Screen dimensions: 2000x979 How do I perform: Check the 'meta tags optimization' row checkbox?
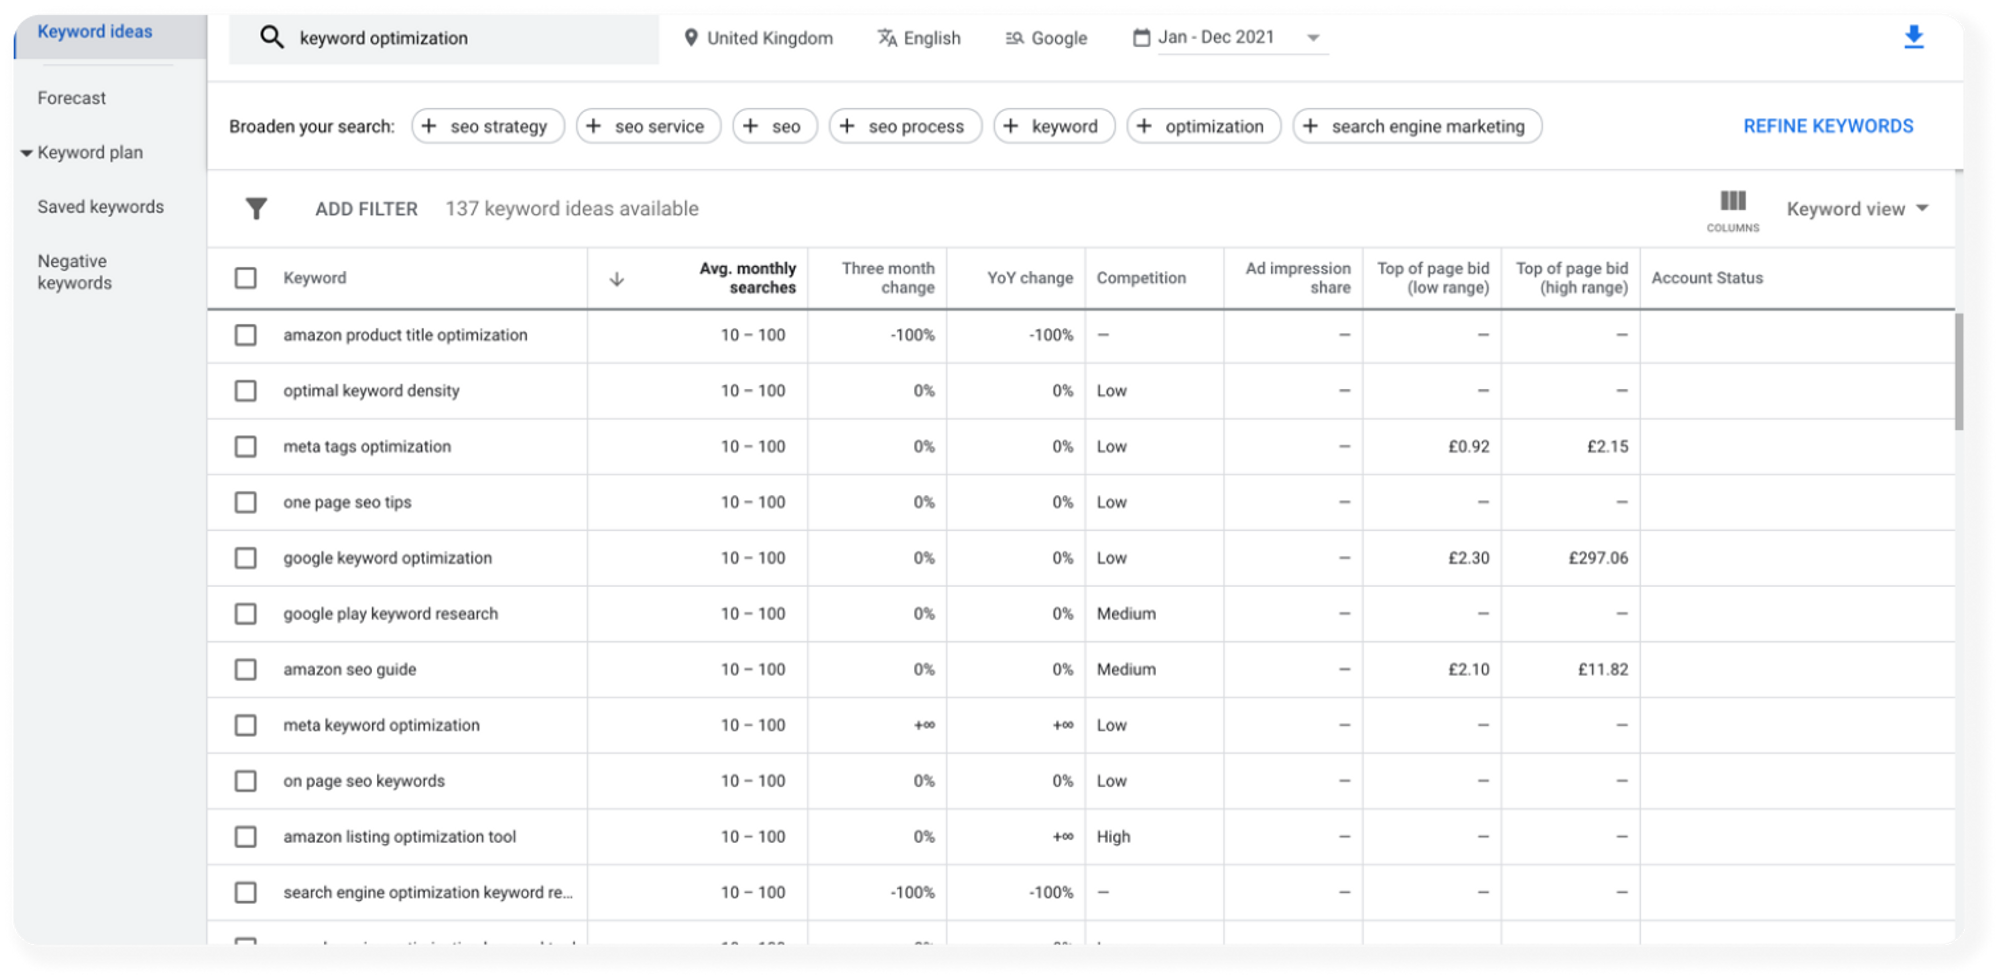point(245,446)
